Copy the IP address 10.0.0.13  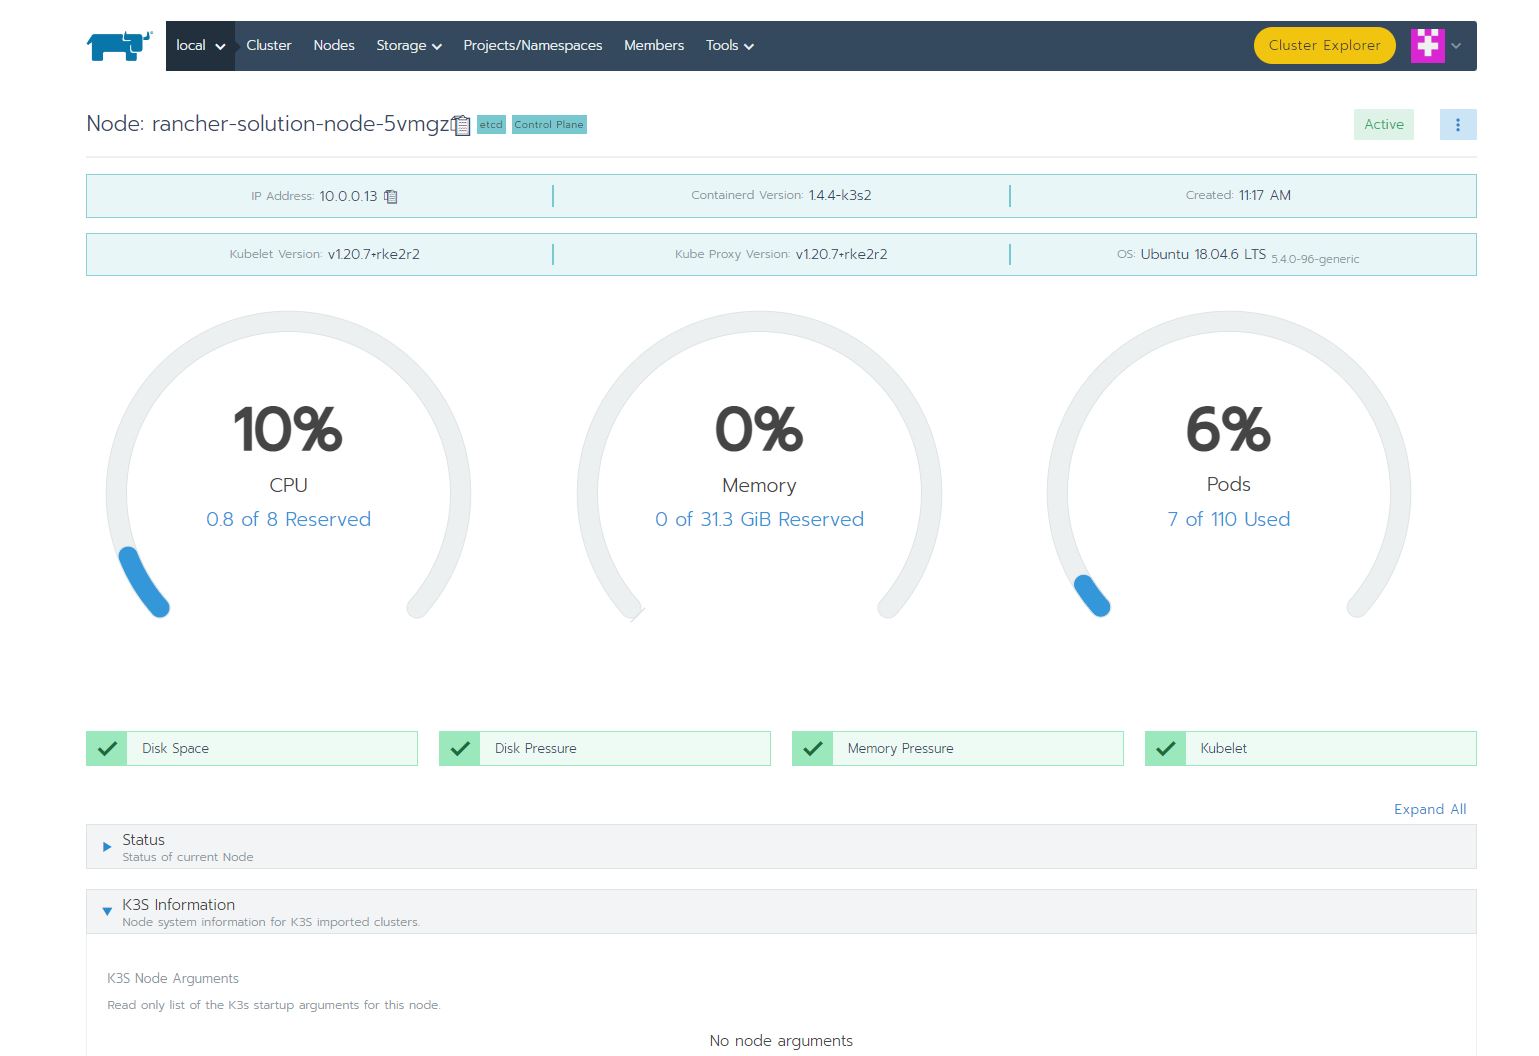[391, 196]
